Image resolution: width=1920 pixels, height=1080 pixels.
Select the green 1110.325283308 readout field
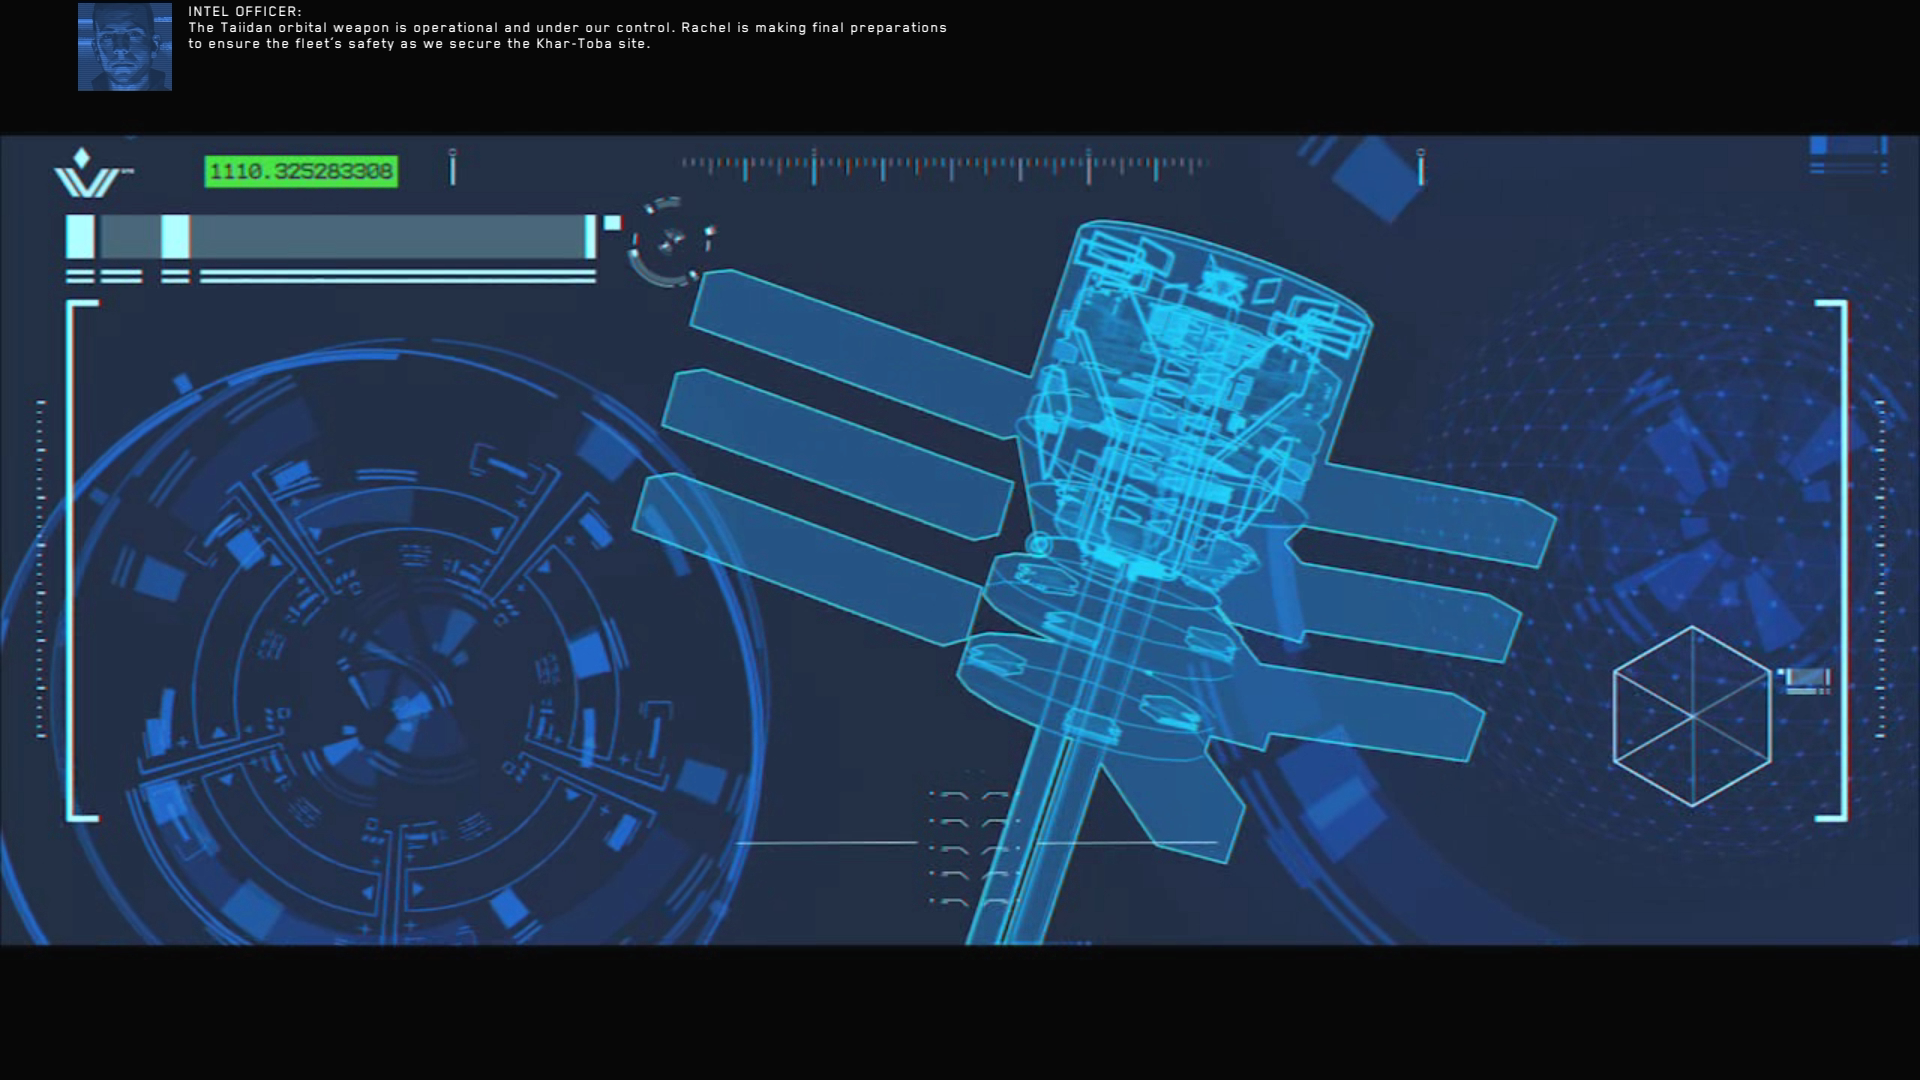click(301, 171)
